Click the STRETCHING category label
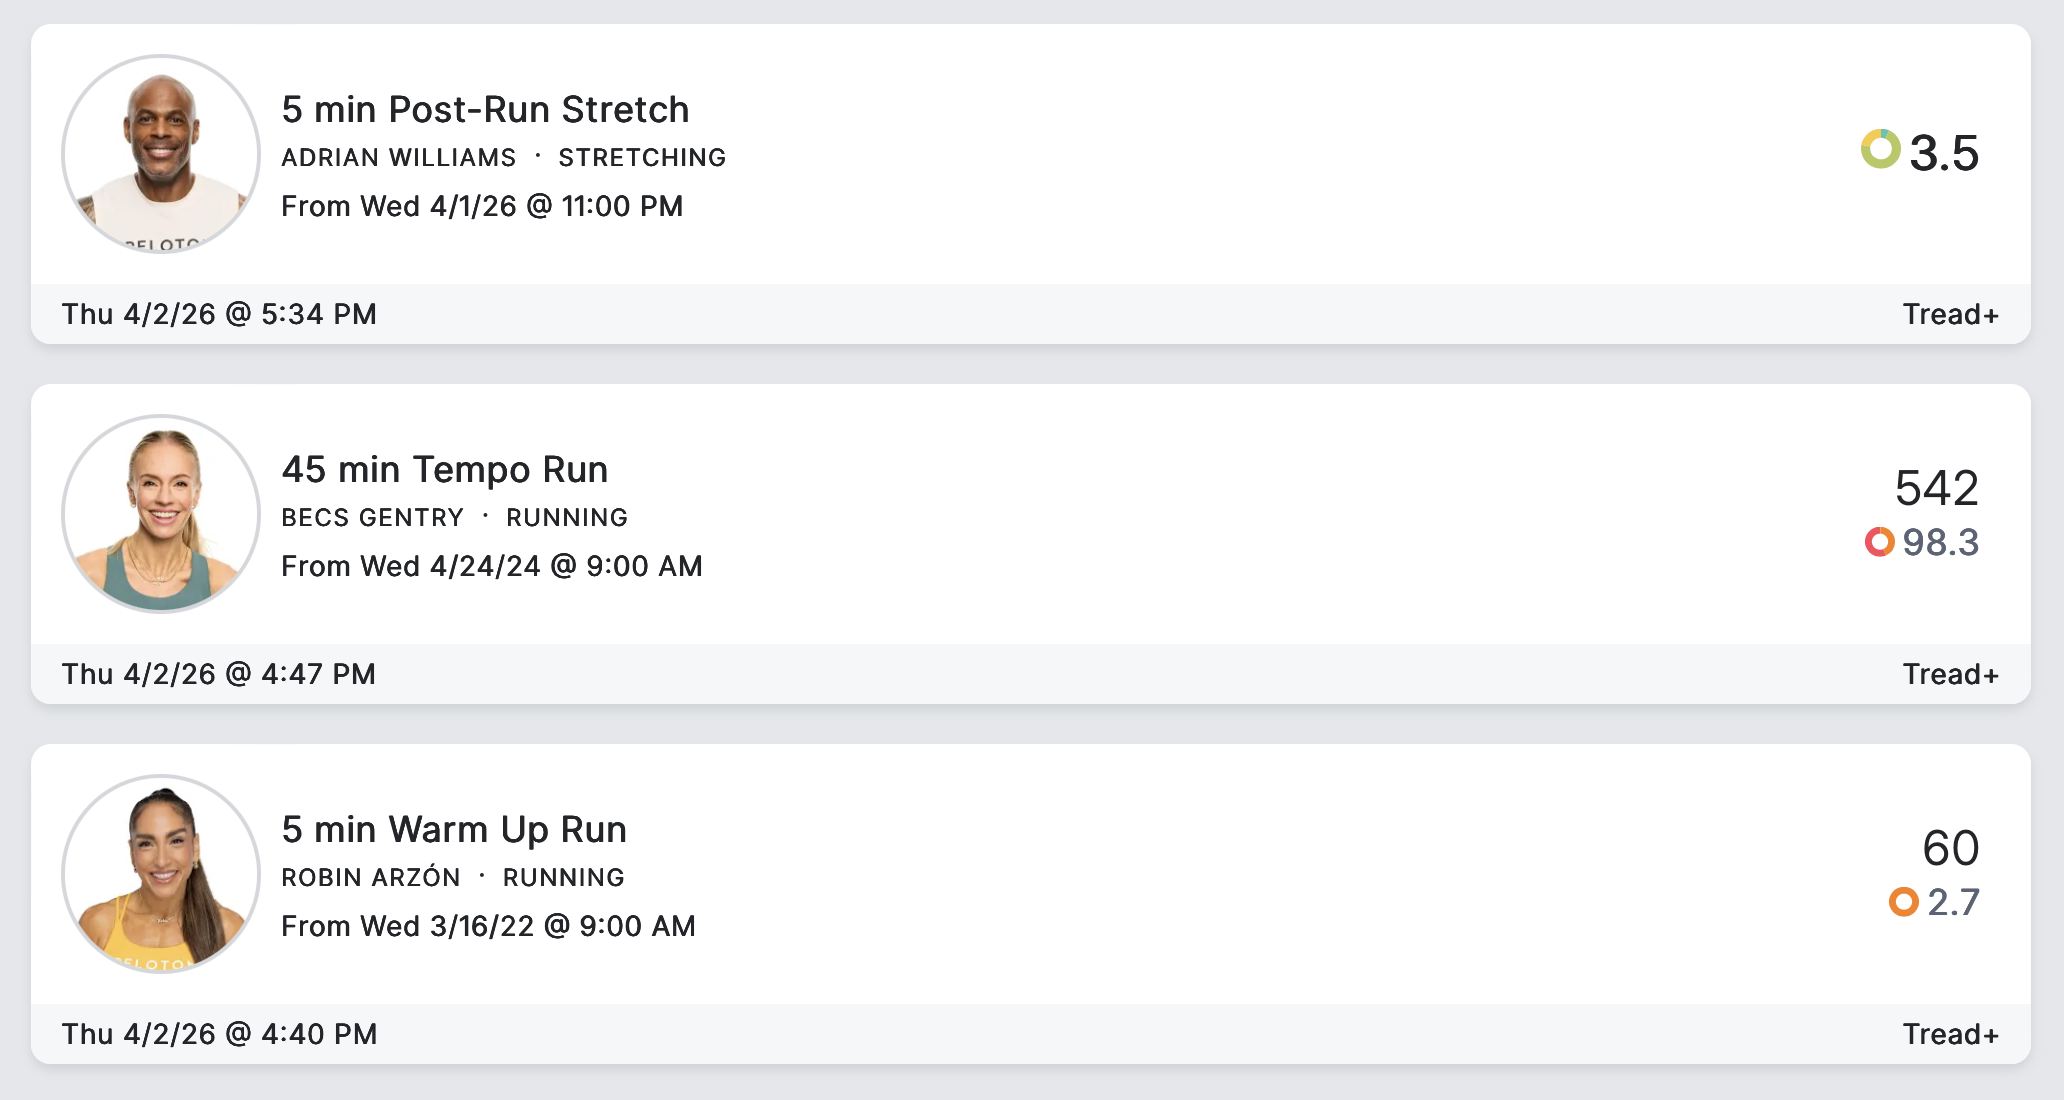2064x1100 pixels. tap(642, 158)
